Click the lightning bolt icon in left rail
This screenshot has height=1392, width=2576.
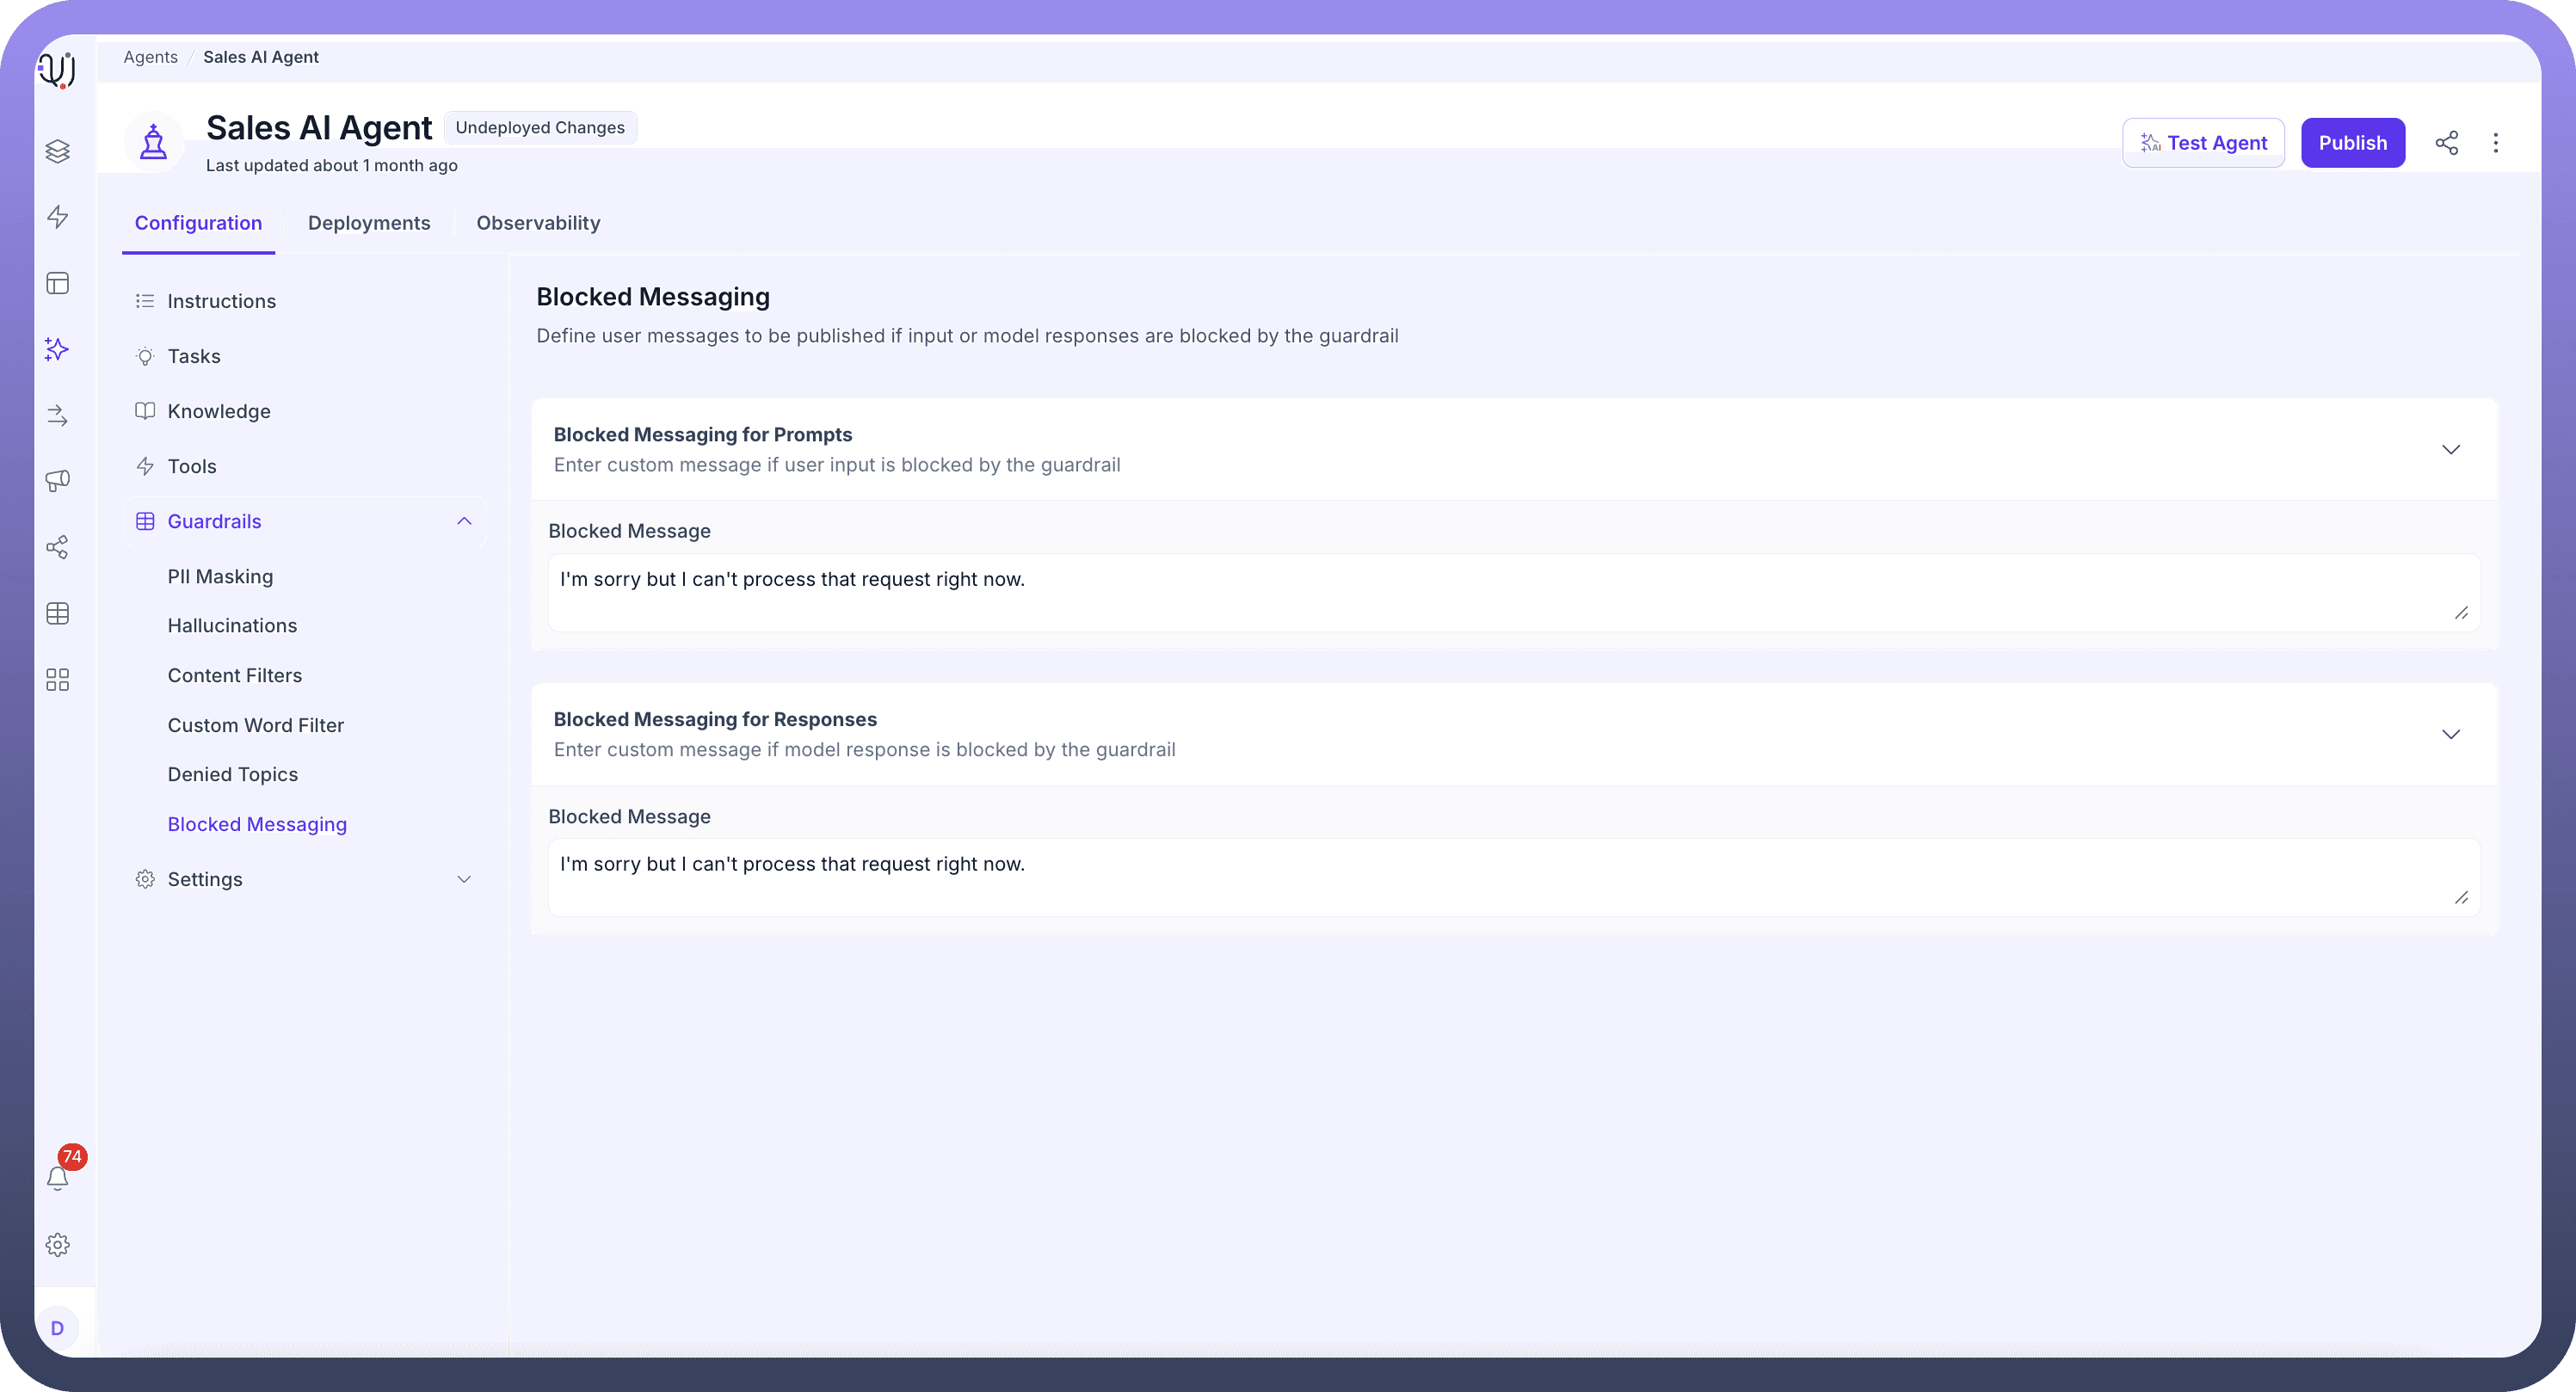click(x=57, y=217)
